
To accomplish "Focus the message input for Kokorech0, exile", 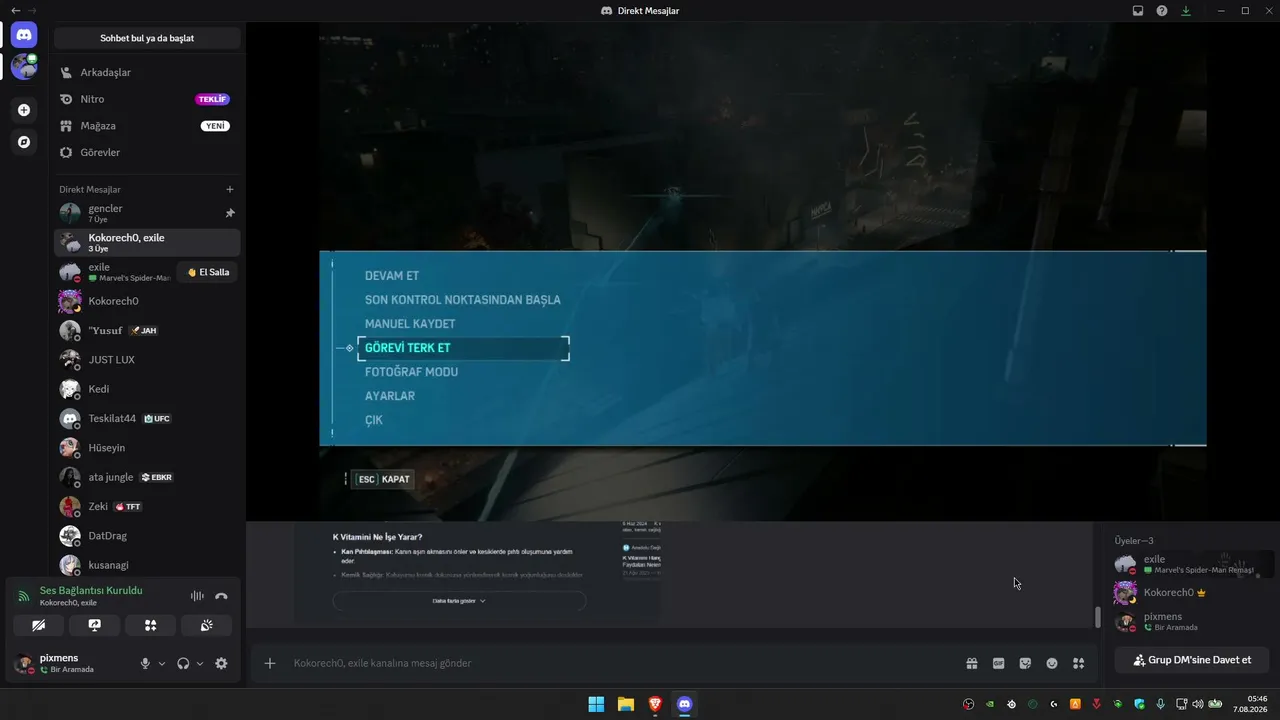I will pyautogui.click(x=618, y=663).
